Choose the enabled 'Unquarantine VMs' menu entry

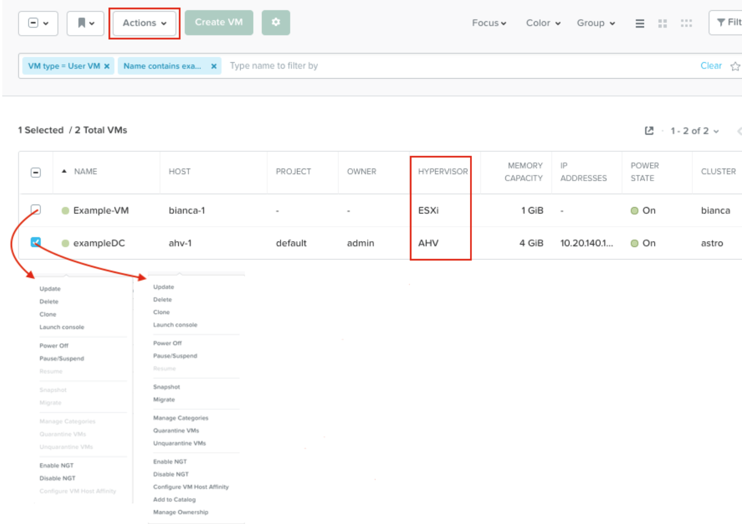(x=179, y=444)
